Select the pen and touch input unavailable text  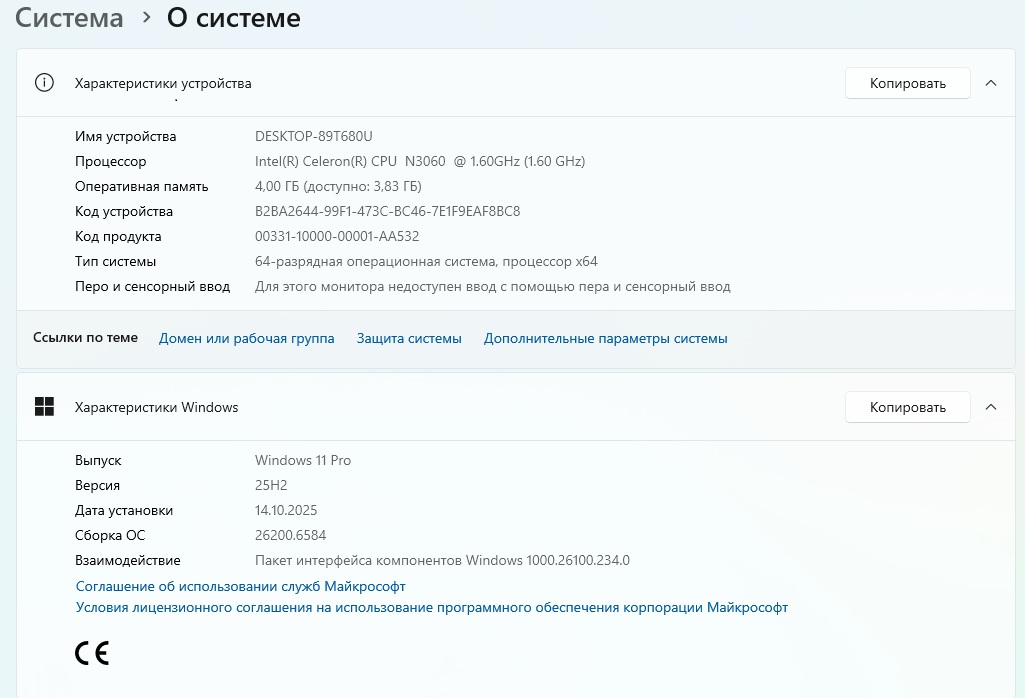[x=493, y=286]
